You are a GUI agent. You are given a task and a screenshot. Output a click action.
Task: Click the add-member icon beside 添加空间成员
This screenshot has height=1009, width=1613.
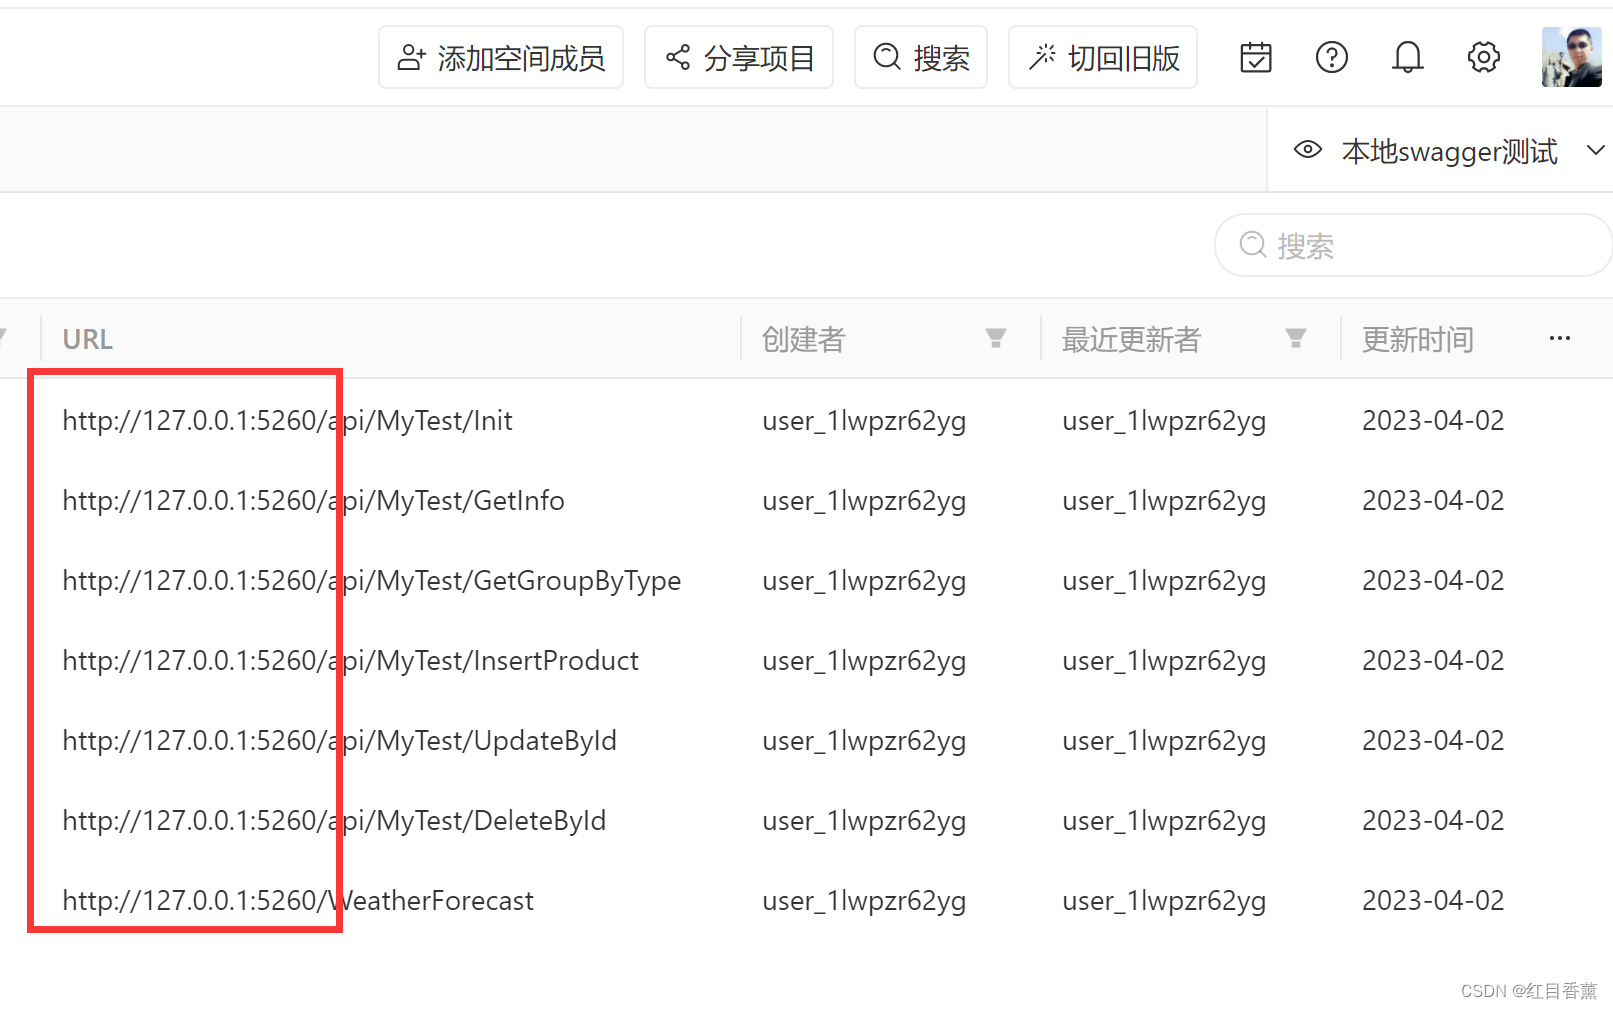pyautogui.click(x=411, y=57)
